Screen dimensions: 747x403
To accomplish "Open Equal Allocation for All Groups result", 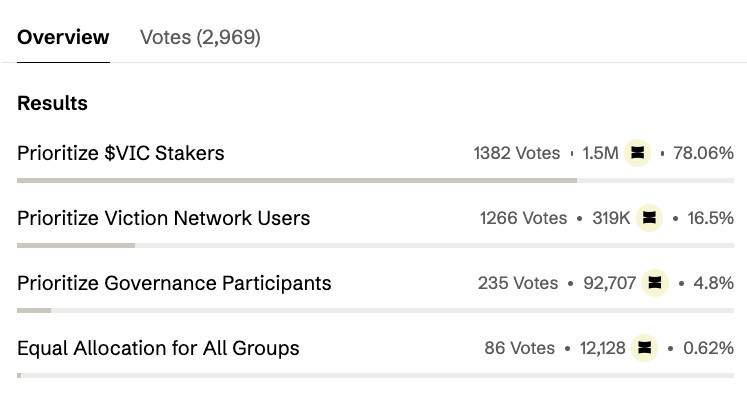I will (158, 348).
